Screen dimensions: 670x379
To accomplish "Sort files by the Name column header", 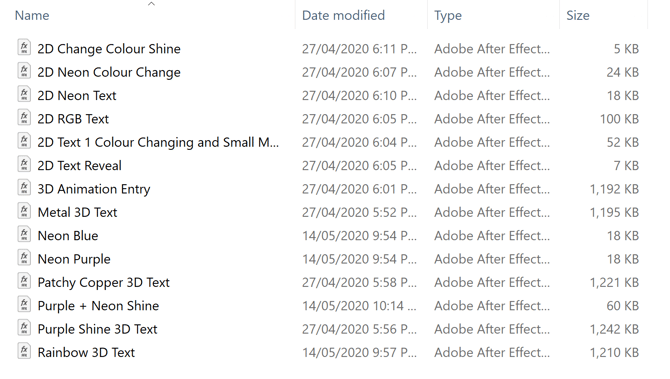I will click(x=32, y=15).
